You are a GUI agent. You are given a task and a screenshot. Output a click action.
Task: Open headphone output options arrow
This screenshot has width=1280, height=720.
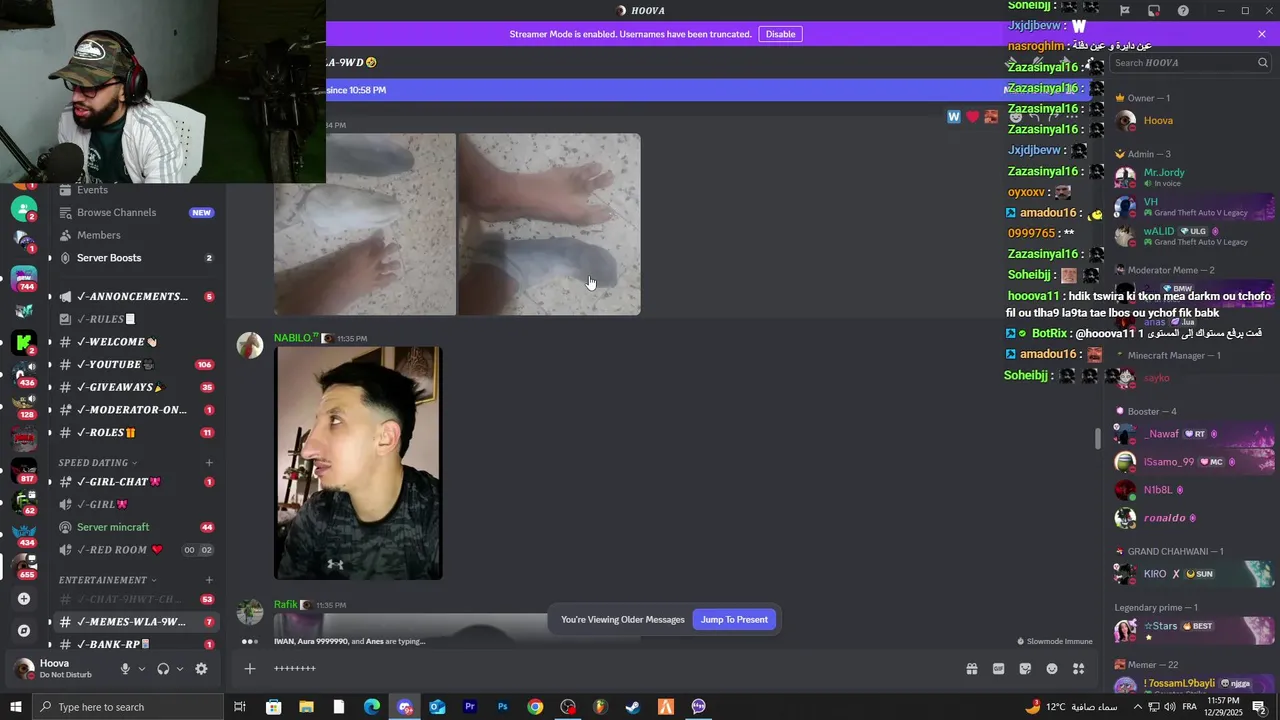[180, 669]
